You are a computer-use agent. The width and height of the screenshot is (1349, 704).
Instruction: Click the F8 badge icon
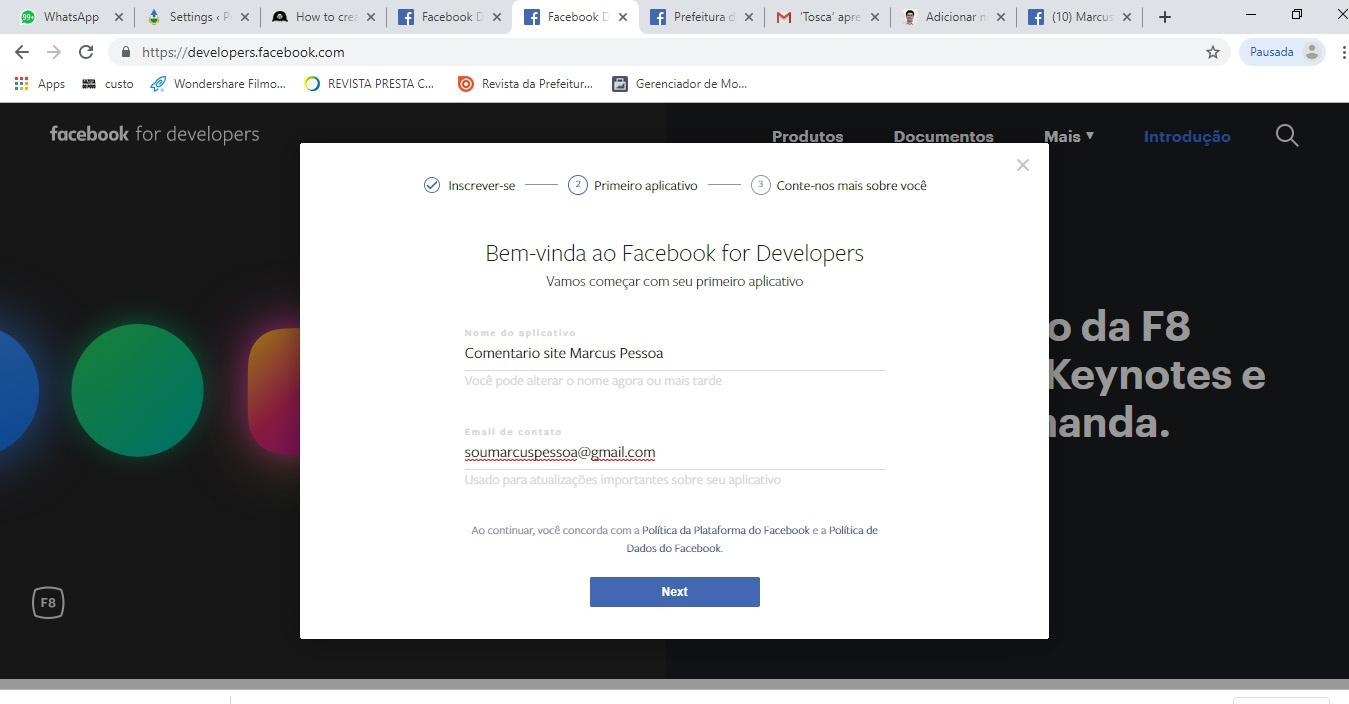48,603
